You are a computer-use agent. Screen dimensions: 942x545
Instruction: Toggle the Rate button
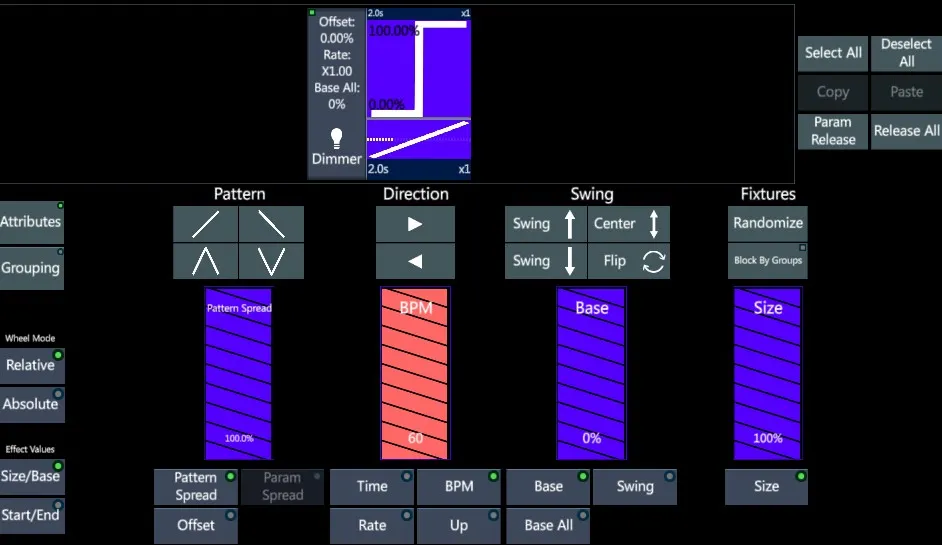(372, 526)
